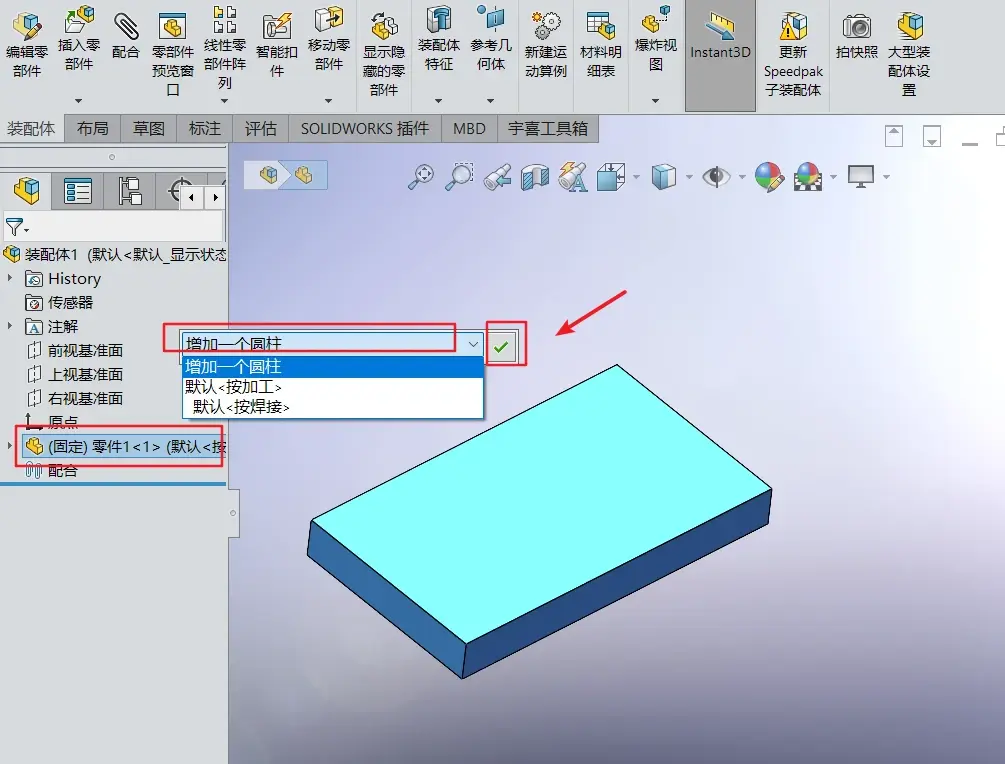Open View Settings monitor icon
1005x764 pixels.
[x=861, y=176]
